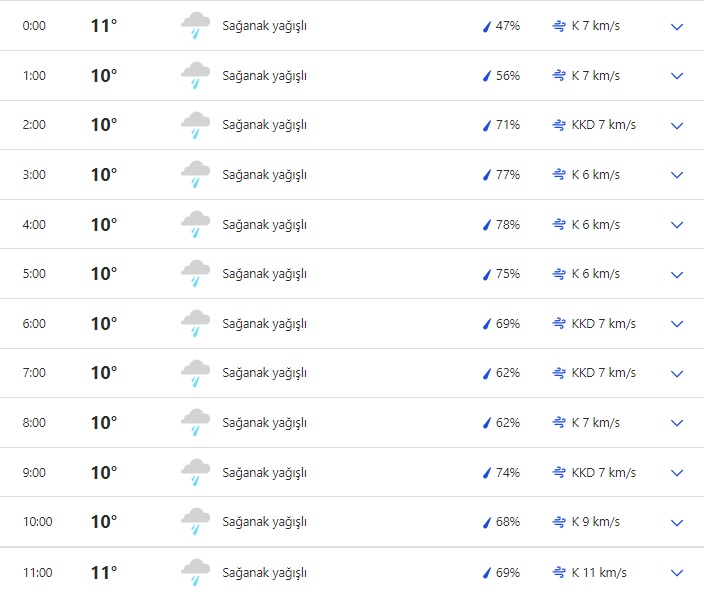This screenshot has width=704, height=597.
Task: Click the 77% precipitation chance value
Action: click(x=508, y=175)
